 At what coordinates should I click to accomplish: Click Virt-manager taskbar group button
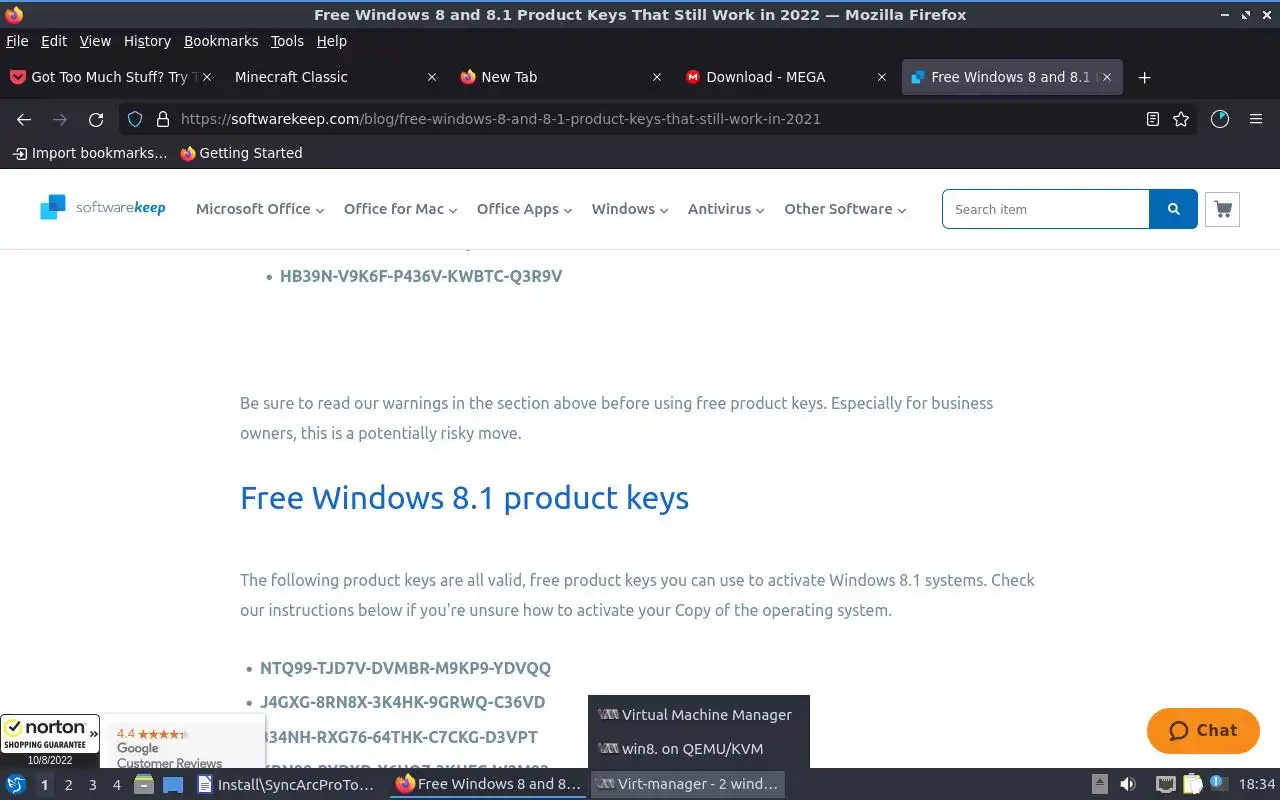(x=688, y=784)
